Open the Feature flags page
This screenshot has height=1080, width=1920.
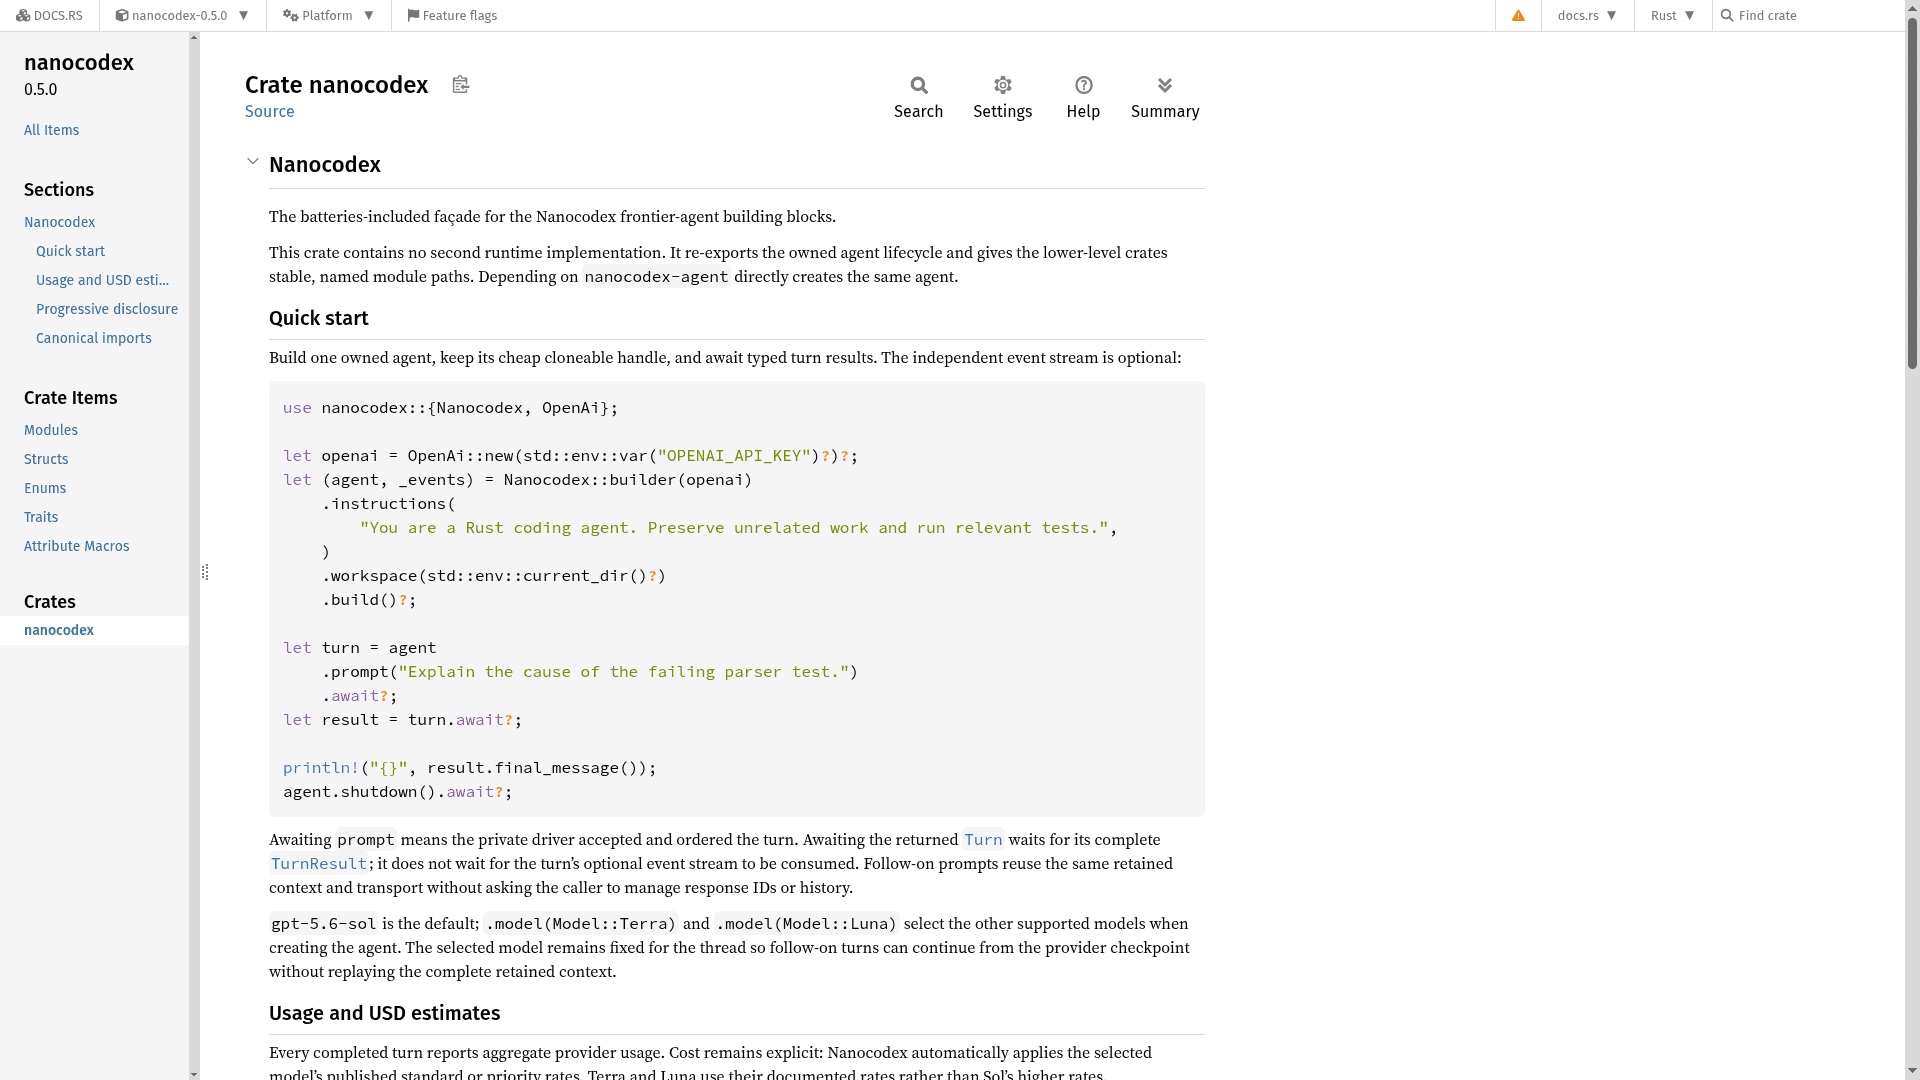tap(452, 16)
